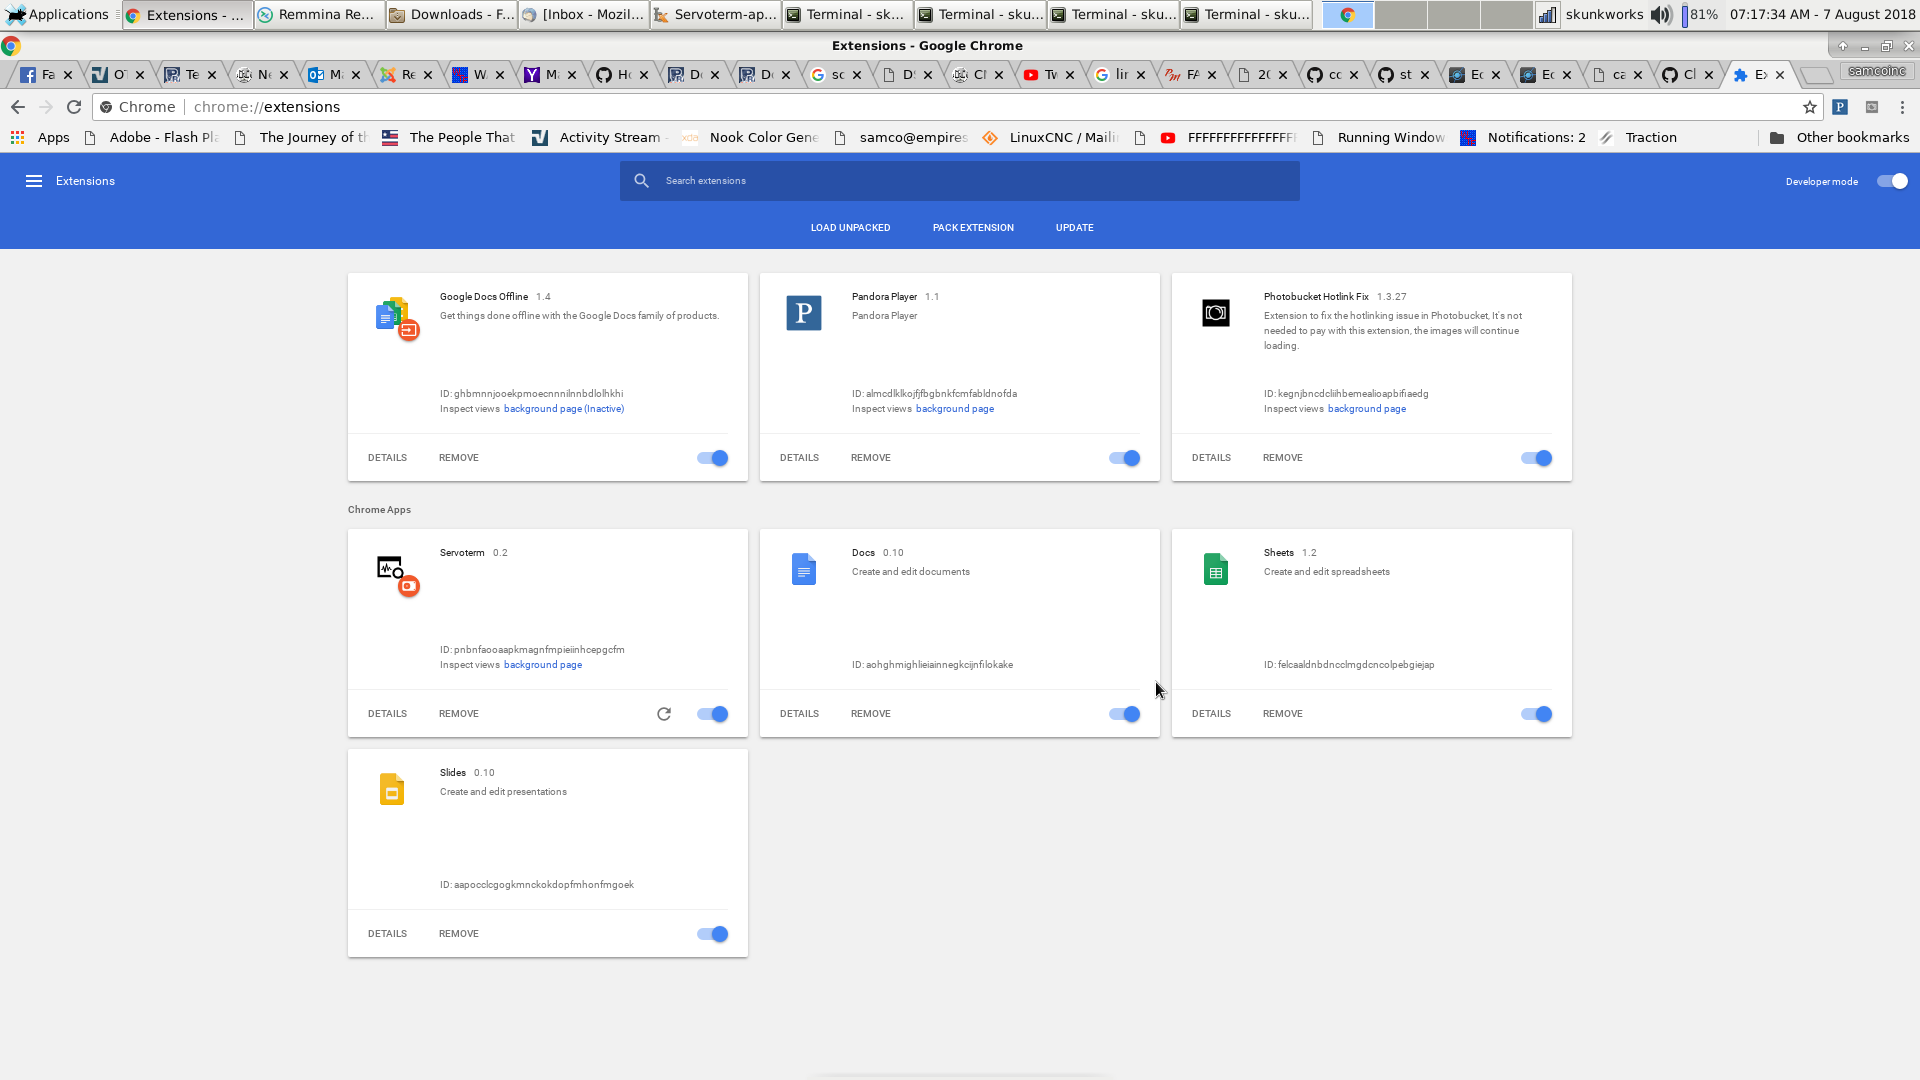Viewport: 1920px width, 1080px height.
Task: Click the Photobucket Hotlink Fix icon
Action: [x=1216, y=313]
